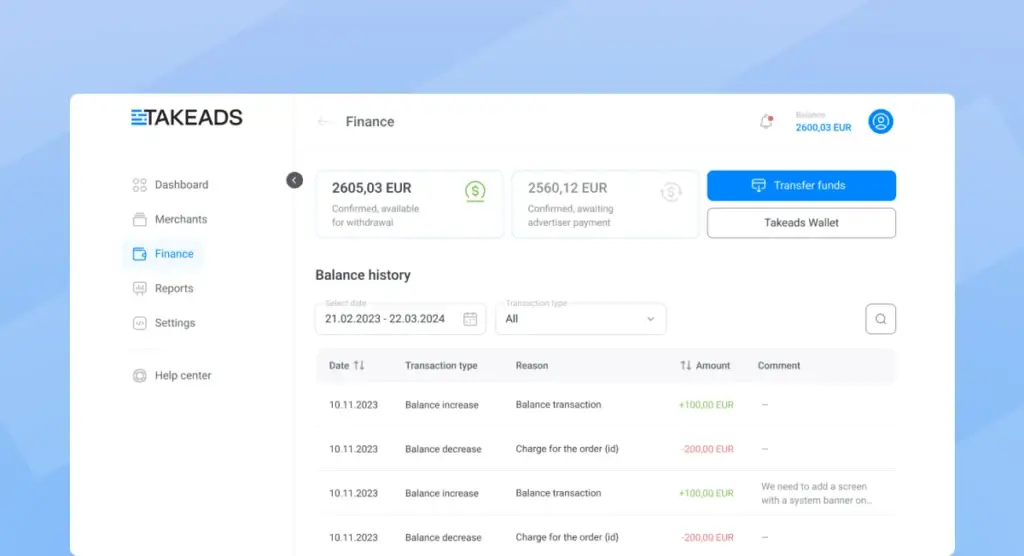1024x556 pixels.
Task: Collapse the sidebar with the arrow button
Action: (295, 180)
